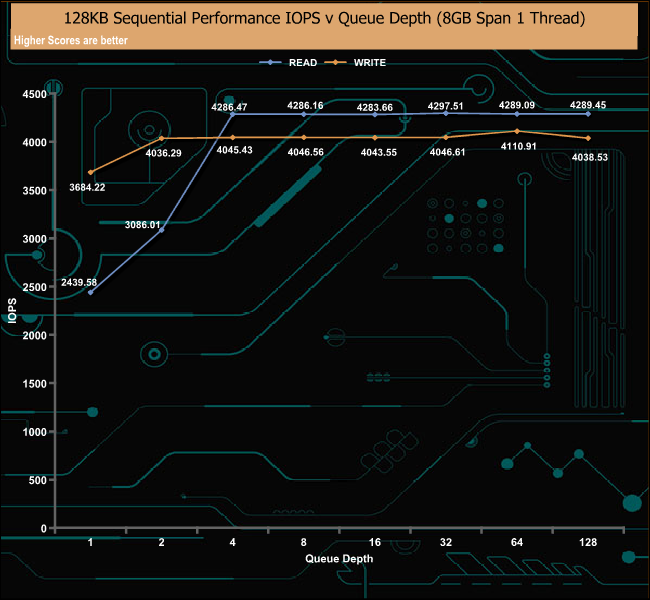Click the x-axis label 4
650x600 pixels.
[x=233, y=542]
